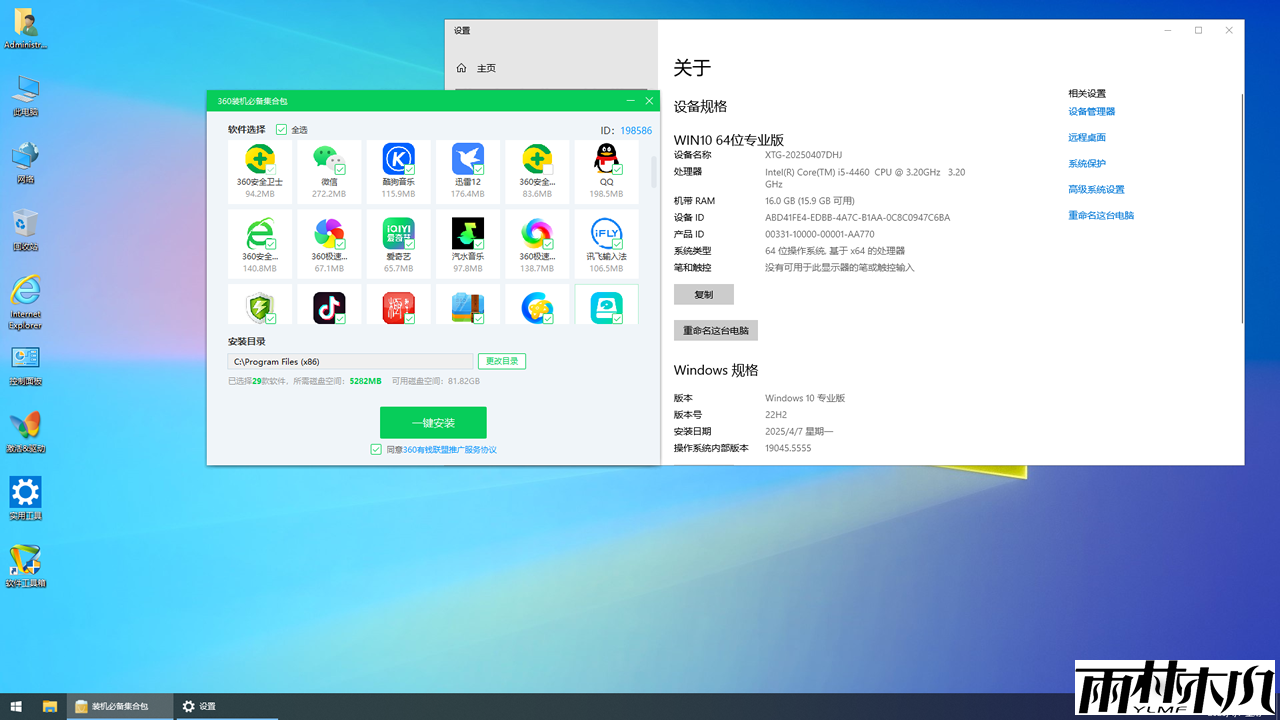Screen dimensions: 1280x720
Task: Click the gray 重命名这台电脑 button
Action: [716, 330]
